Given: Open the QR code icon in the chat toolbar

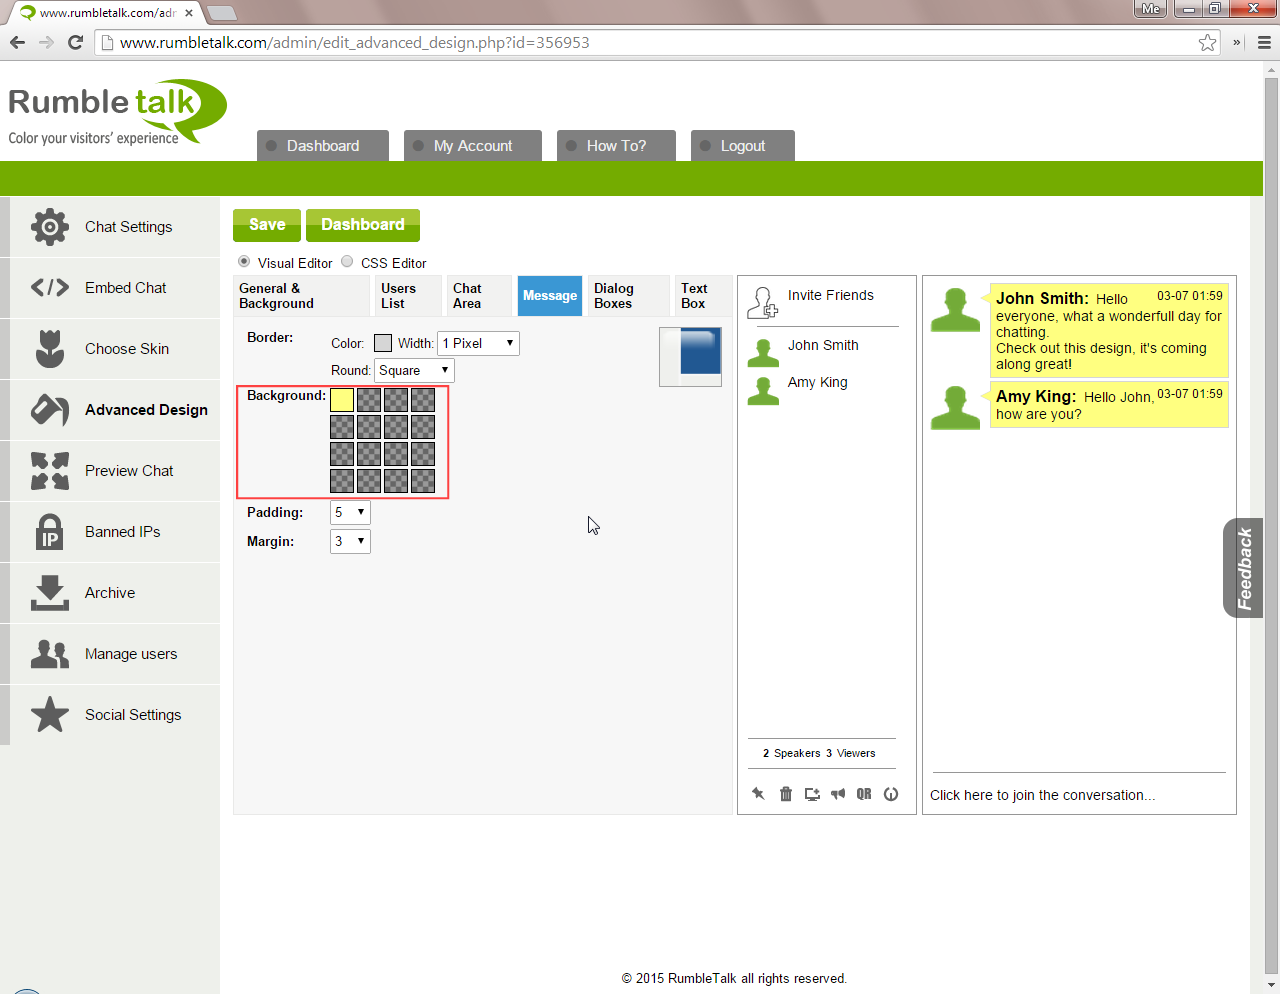Looking at the screenshot, I should [864, 794].
